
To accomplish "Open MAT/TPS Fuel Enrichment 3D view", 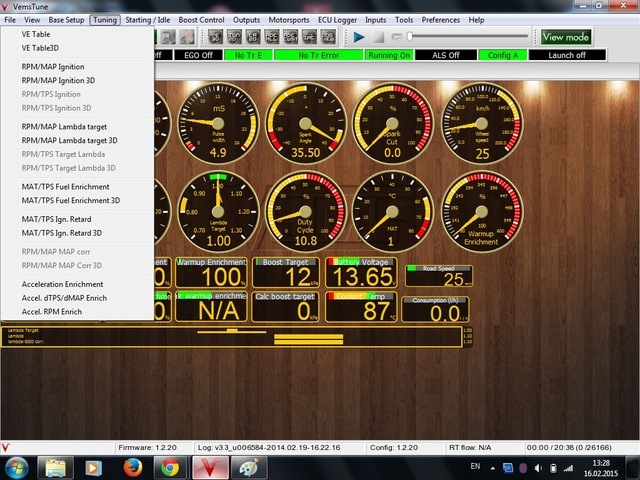I will pos(78,200).
